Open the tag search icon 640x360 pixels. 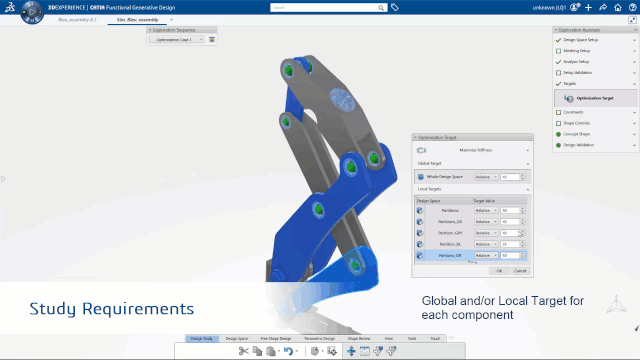tap(394, 7)
